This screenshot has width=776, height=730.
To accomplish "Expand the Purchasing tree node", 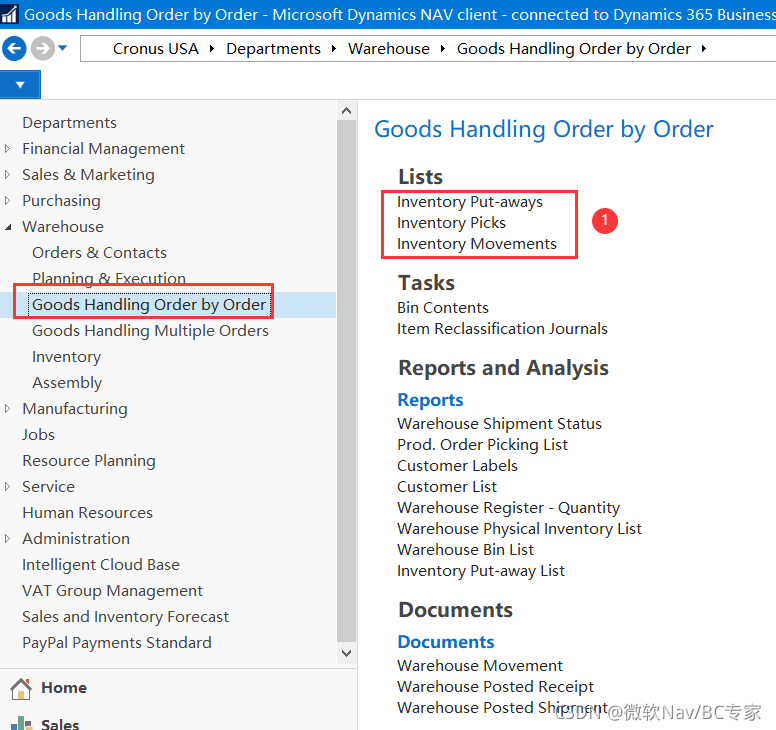I will [x=7, y=200].
